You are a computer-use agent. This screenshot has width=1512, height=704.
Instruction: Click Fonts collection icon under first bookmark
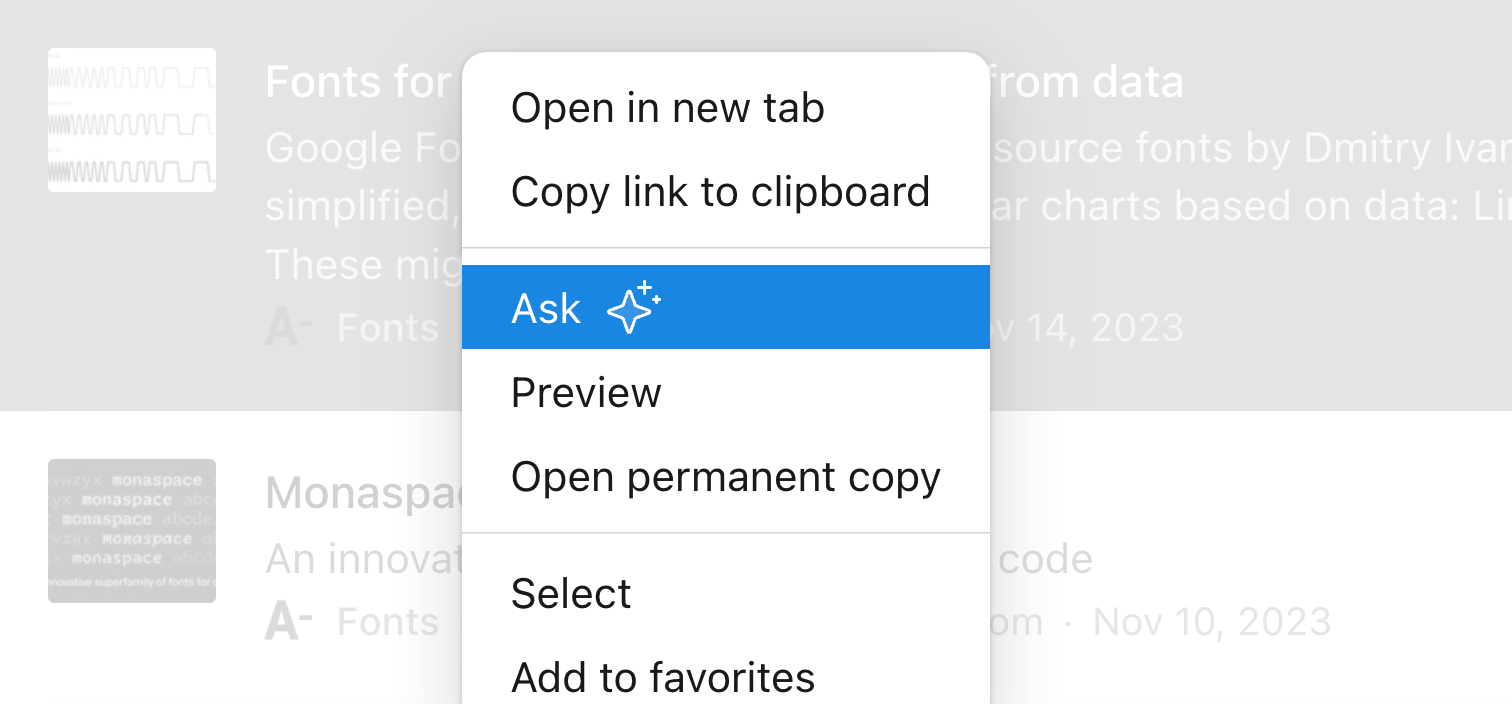tap(287, 328)
